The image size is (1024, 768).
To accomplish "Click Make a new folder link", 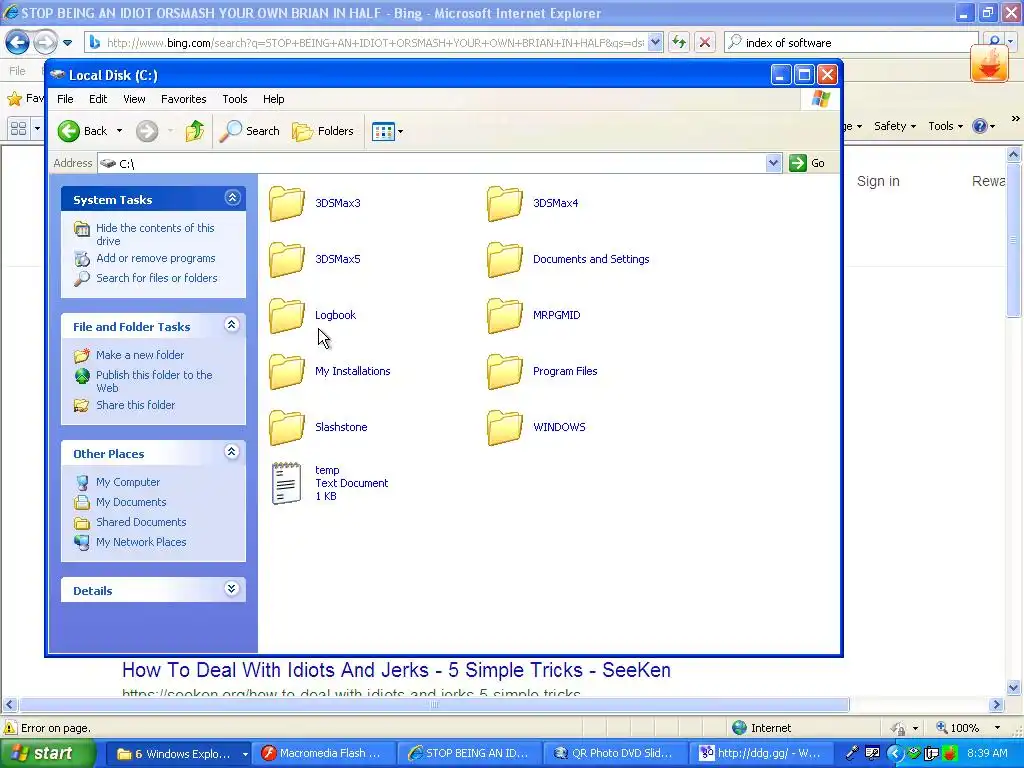I will (x=140, y=355).
